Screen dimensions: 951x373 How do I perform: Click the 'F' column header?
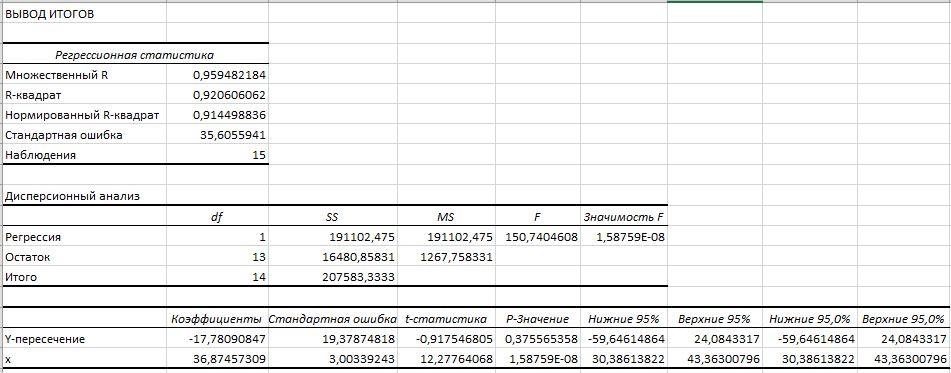[x=538, y=216]
